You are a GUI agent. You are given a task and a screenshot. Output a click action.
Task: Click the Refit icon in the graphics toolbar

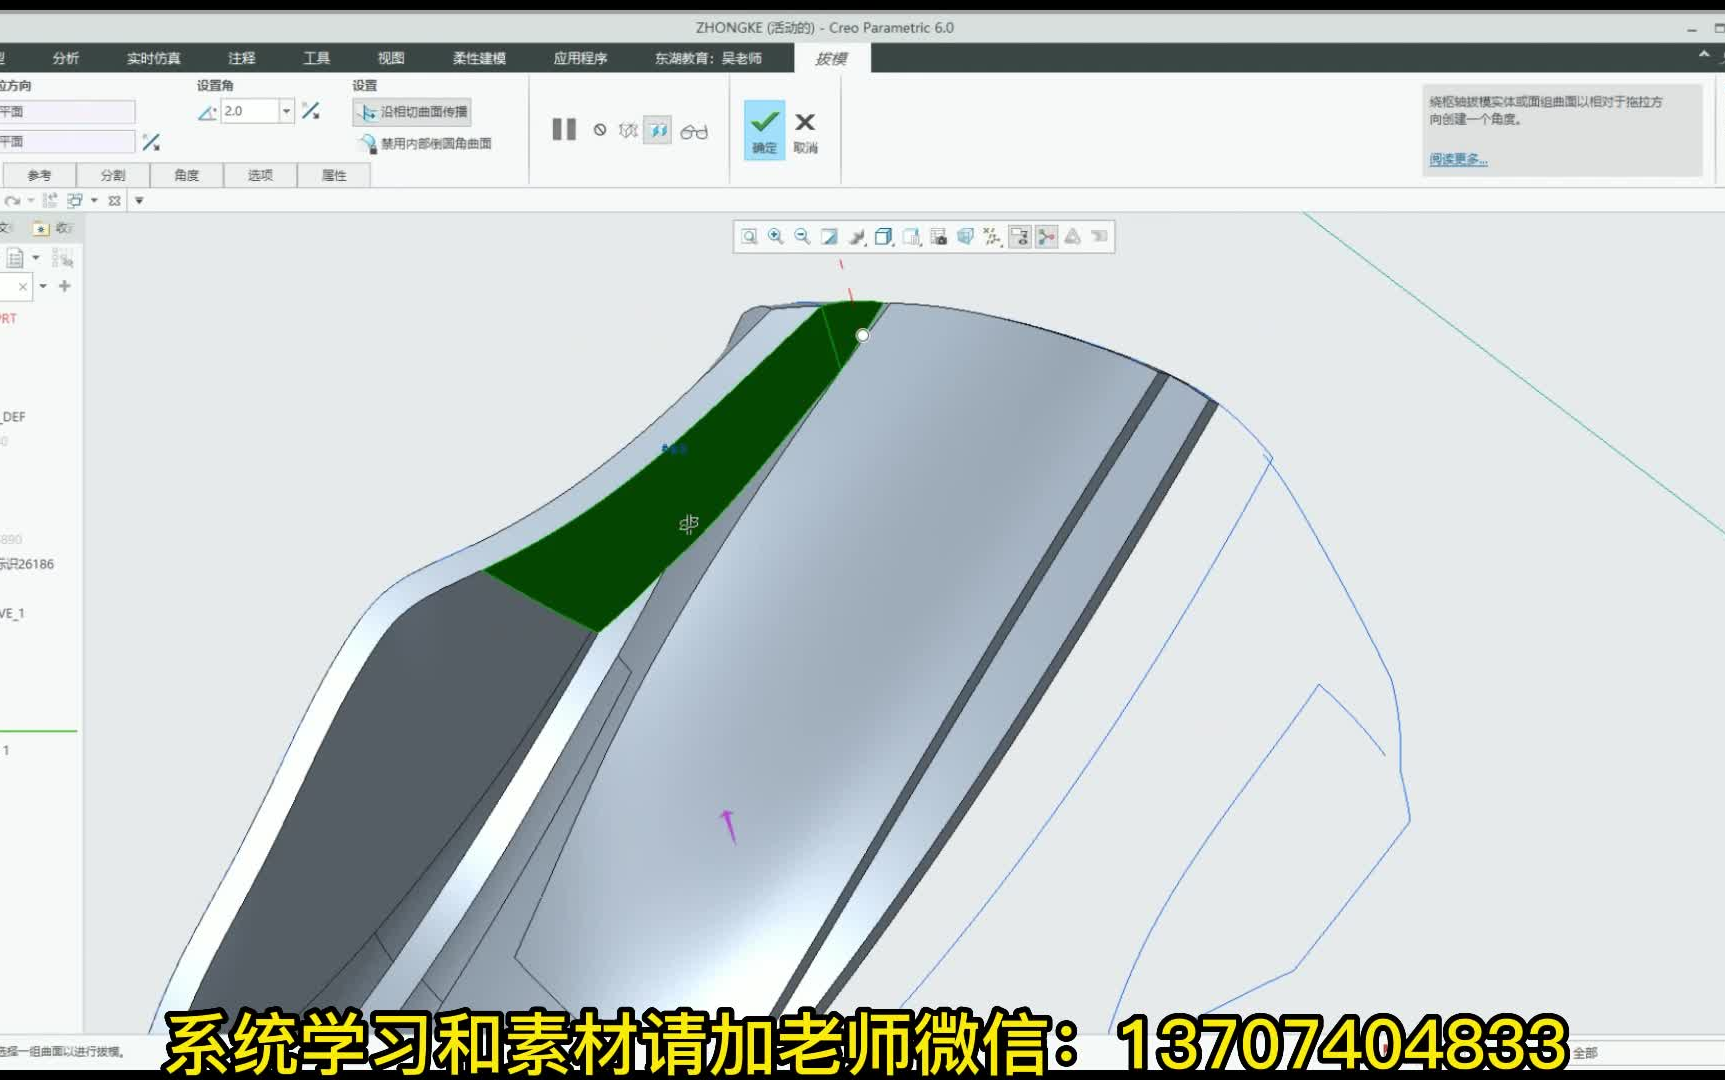point(748,236)
